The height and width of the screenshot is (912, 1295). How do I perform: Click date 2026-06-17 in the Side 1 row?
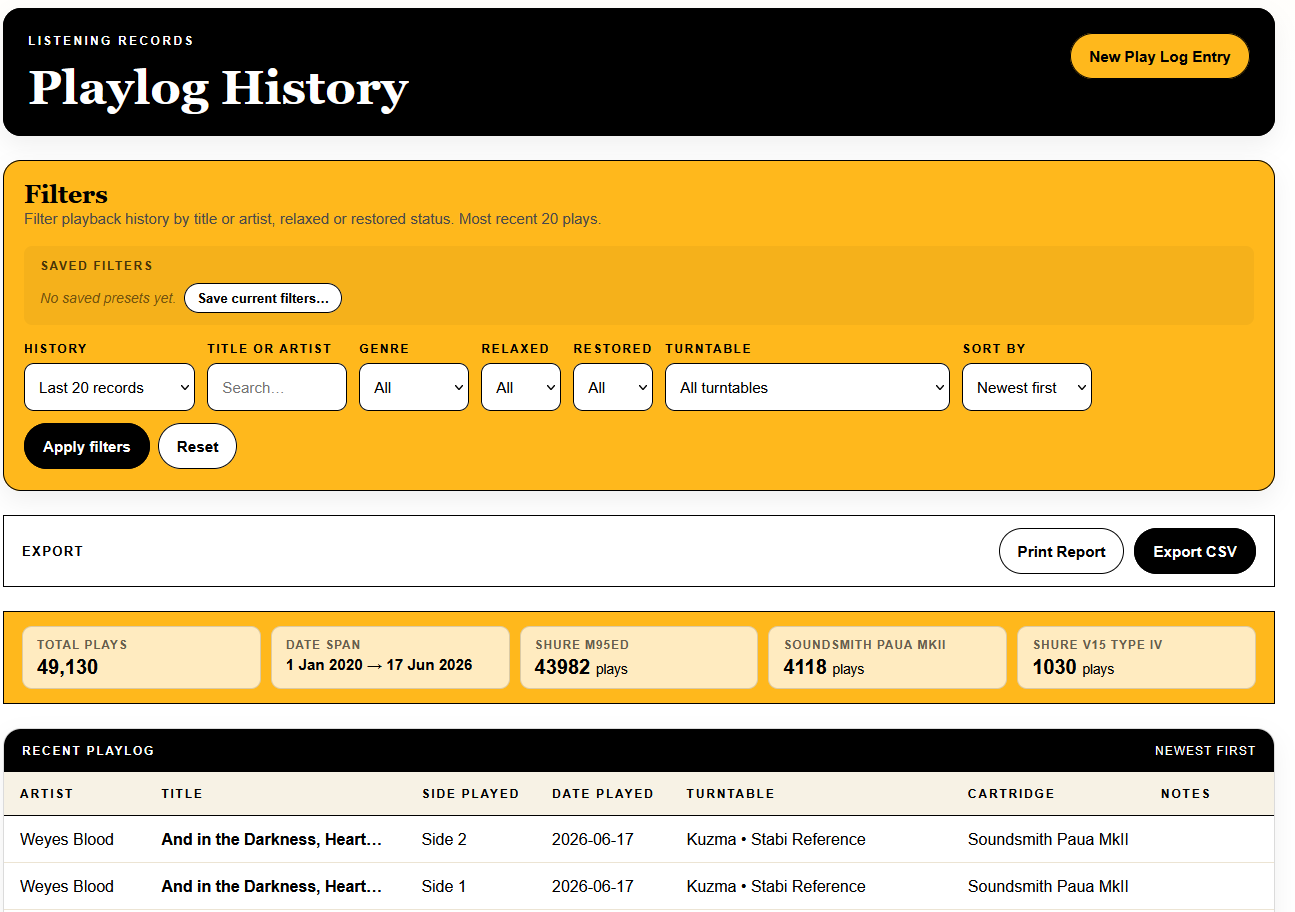coord(593,886)
